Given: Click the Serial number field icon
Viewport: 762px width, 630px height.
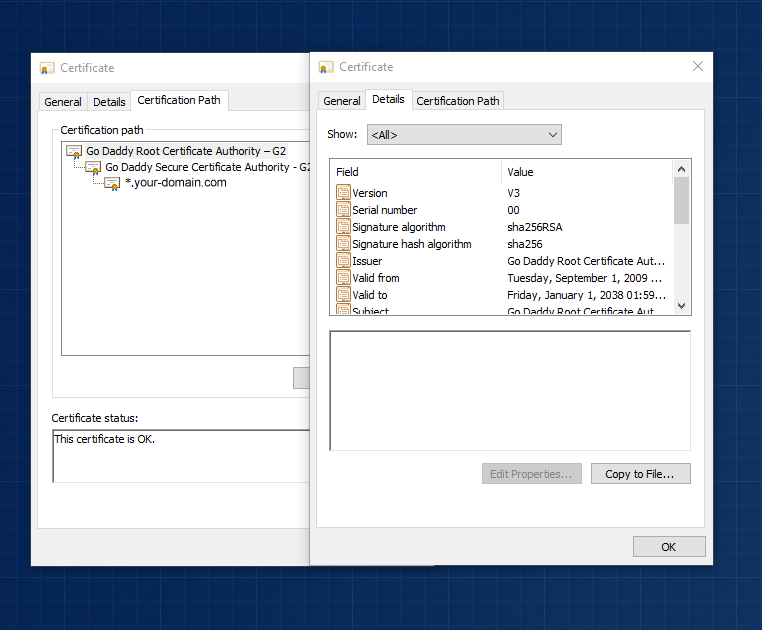Looking at the screenshot, I should tap(343, 210).
